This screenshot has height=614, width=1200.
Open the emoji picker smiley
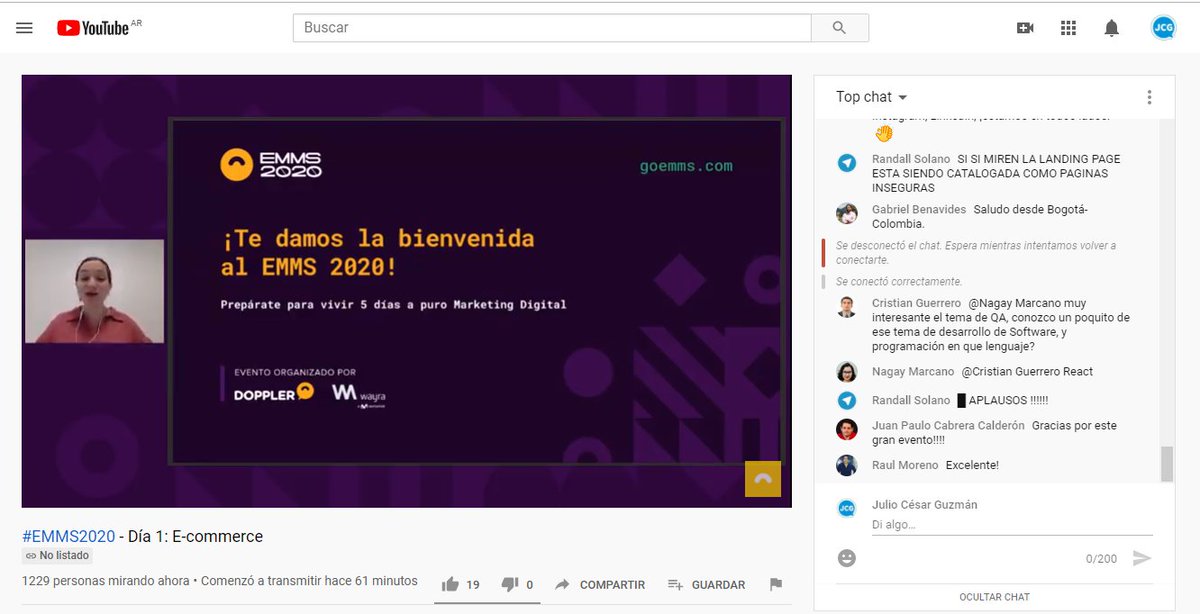(847, 558)
